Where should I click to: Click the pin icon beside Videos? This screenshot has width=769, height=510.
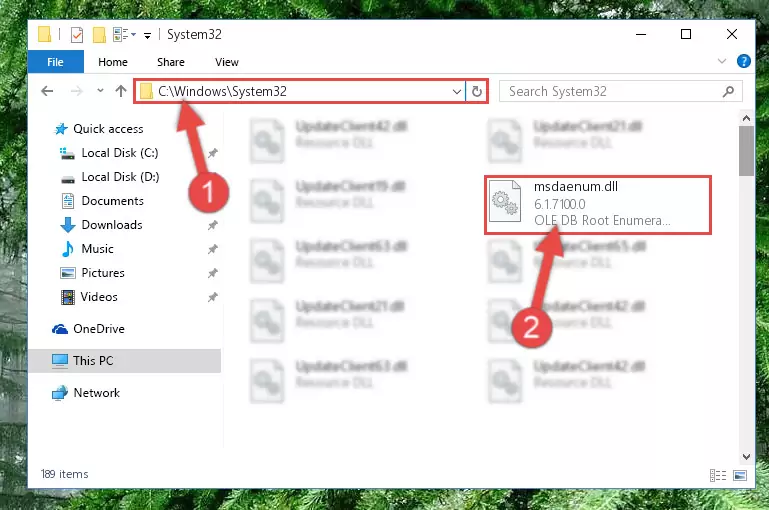coord(212,297)
